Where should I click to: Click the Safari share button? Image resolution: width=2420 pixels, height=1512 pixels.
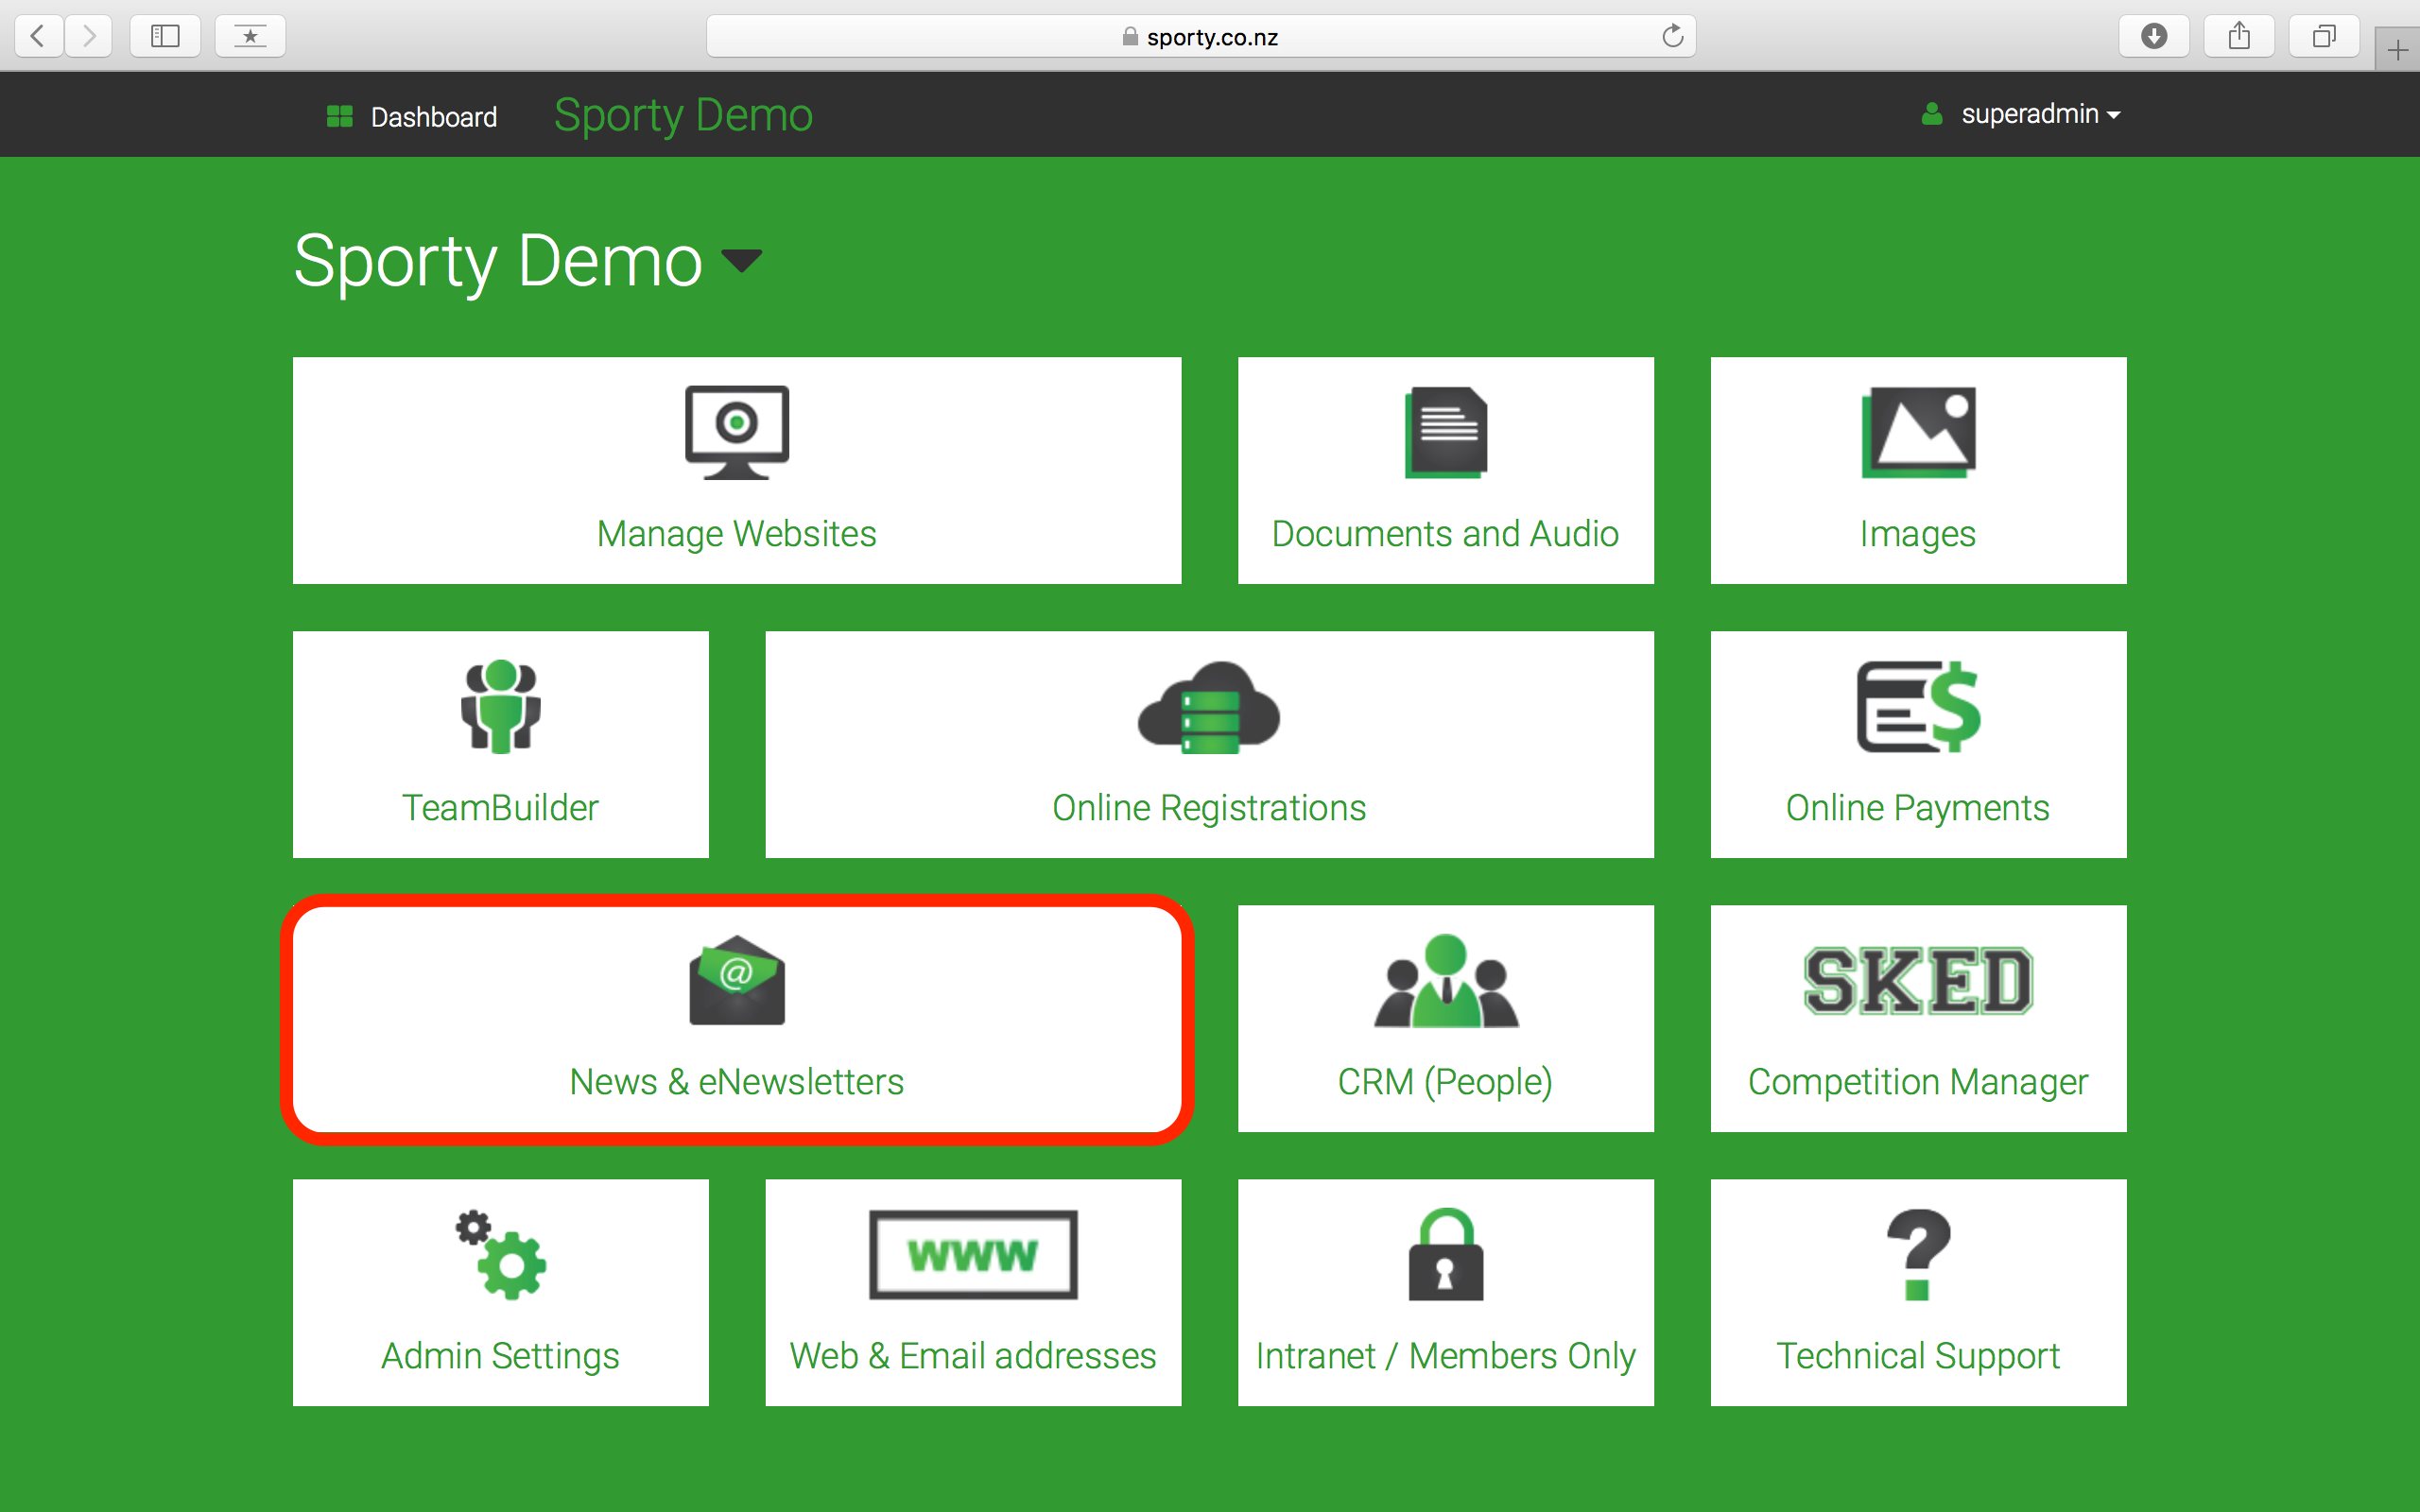click(x=2239, y=37)
